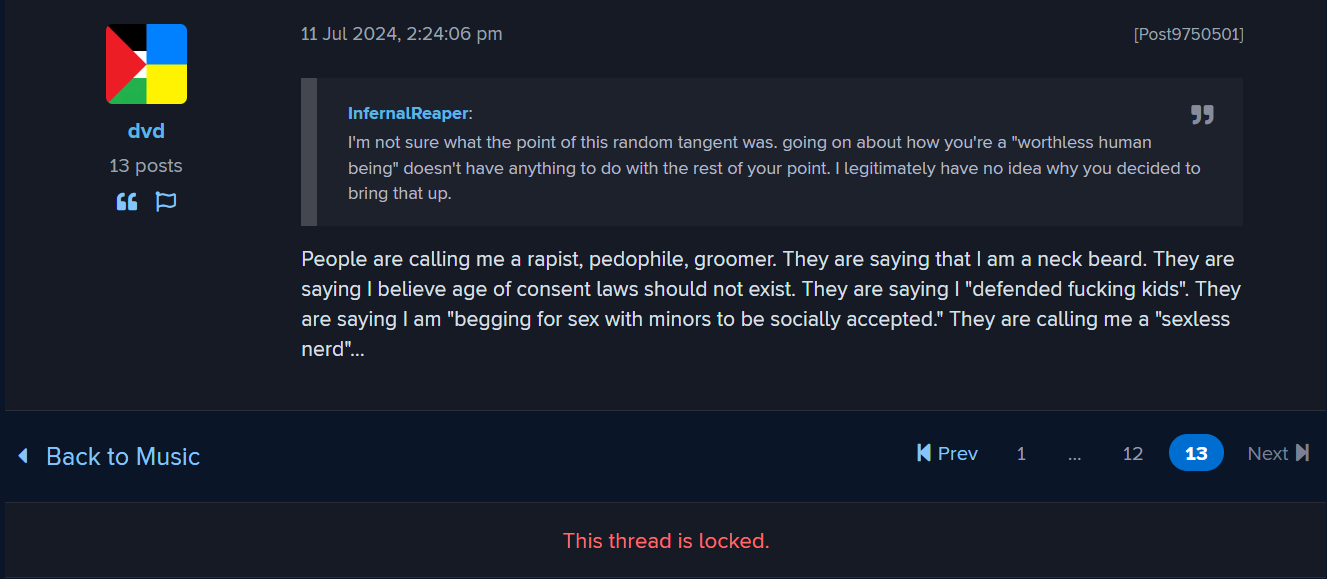This screenshot has width=1327, height=579.
Task: Open dvd's colorful avatar image
Action: click(x=146, y=64)
